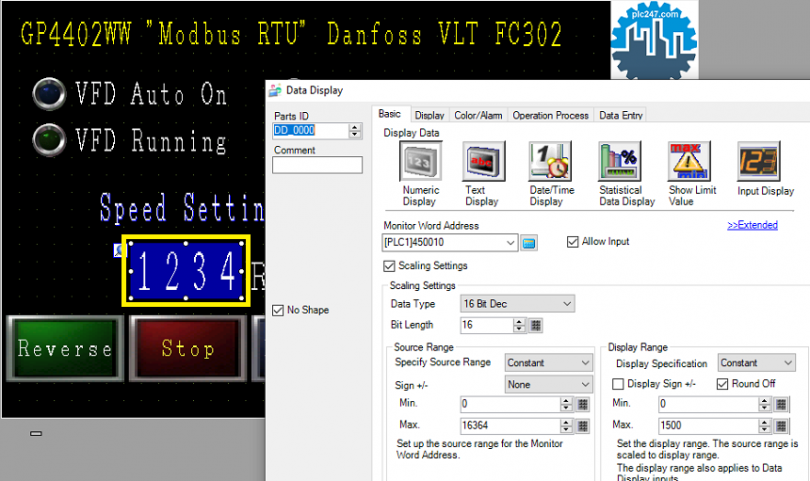Click the Speed Setting label on screen

[182, 208]
